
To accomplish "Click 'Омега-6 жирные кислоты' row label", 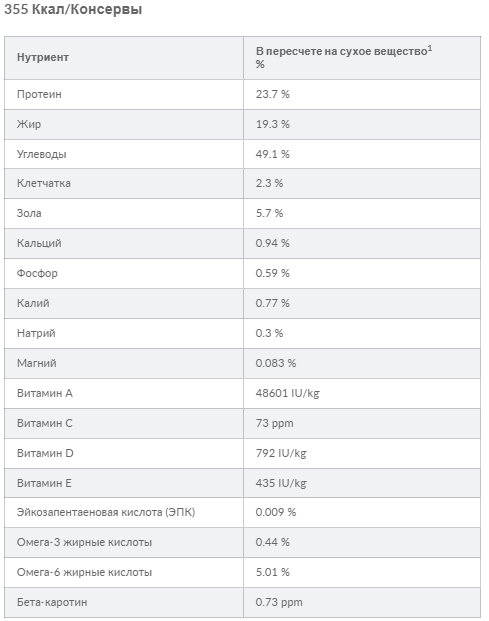I will (84, 572).
